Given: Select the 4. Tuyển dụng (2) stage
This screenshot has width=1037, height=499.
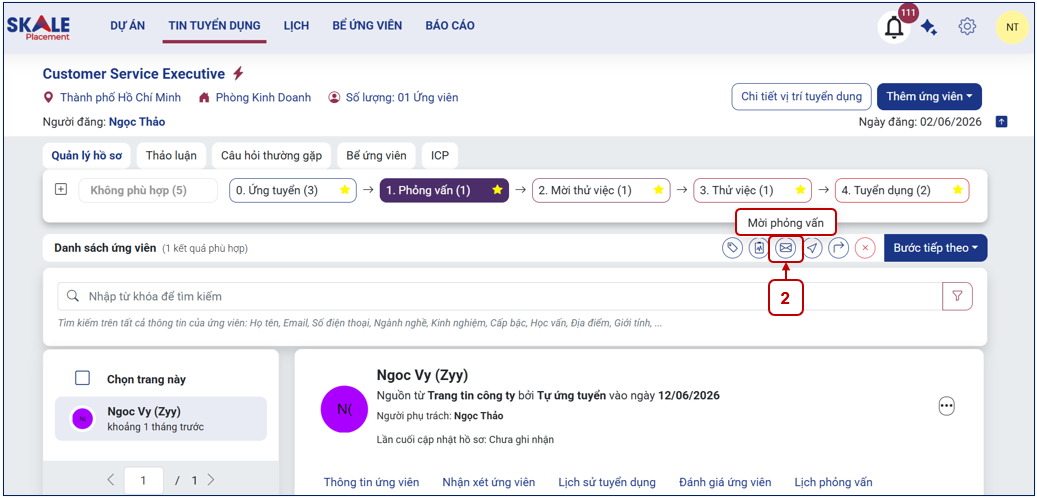Looking at the screenshot, I should pos(902,190).
